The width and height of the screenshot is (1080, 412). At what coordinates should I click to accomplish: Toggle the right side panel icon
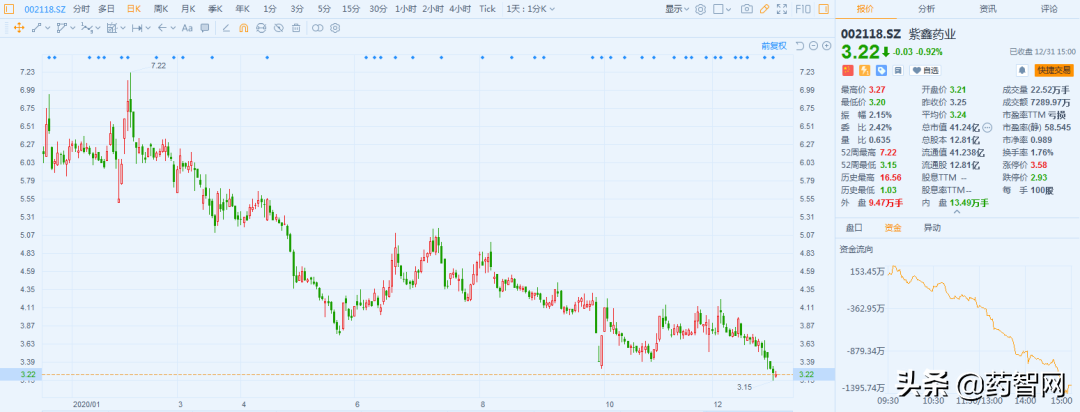[x=823, y=9]
